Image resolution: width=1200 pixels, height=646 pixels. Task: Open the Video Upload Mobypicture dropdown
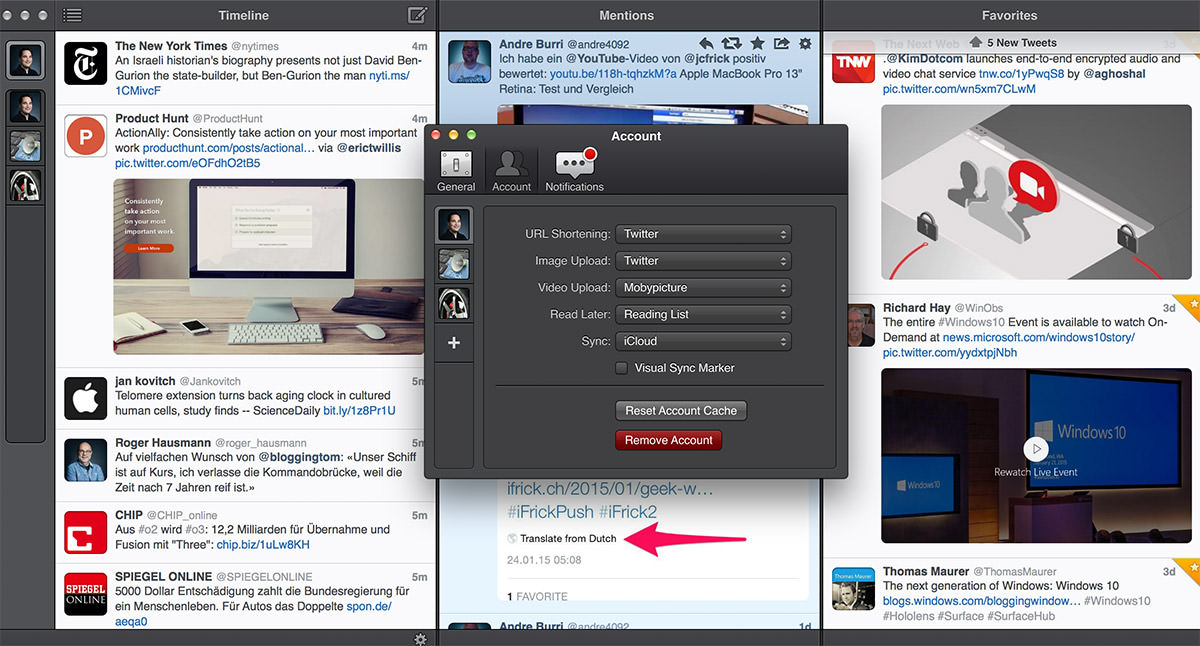point(704,288)
